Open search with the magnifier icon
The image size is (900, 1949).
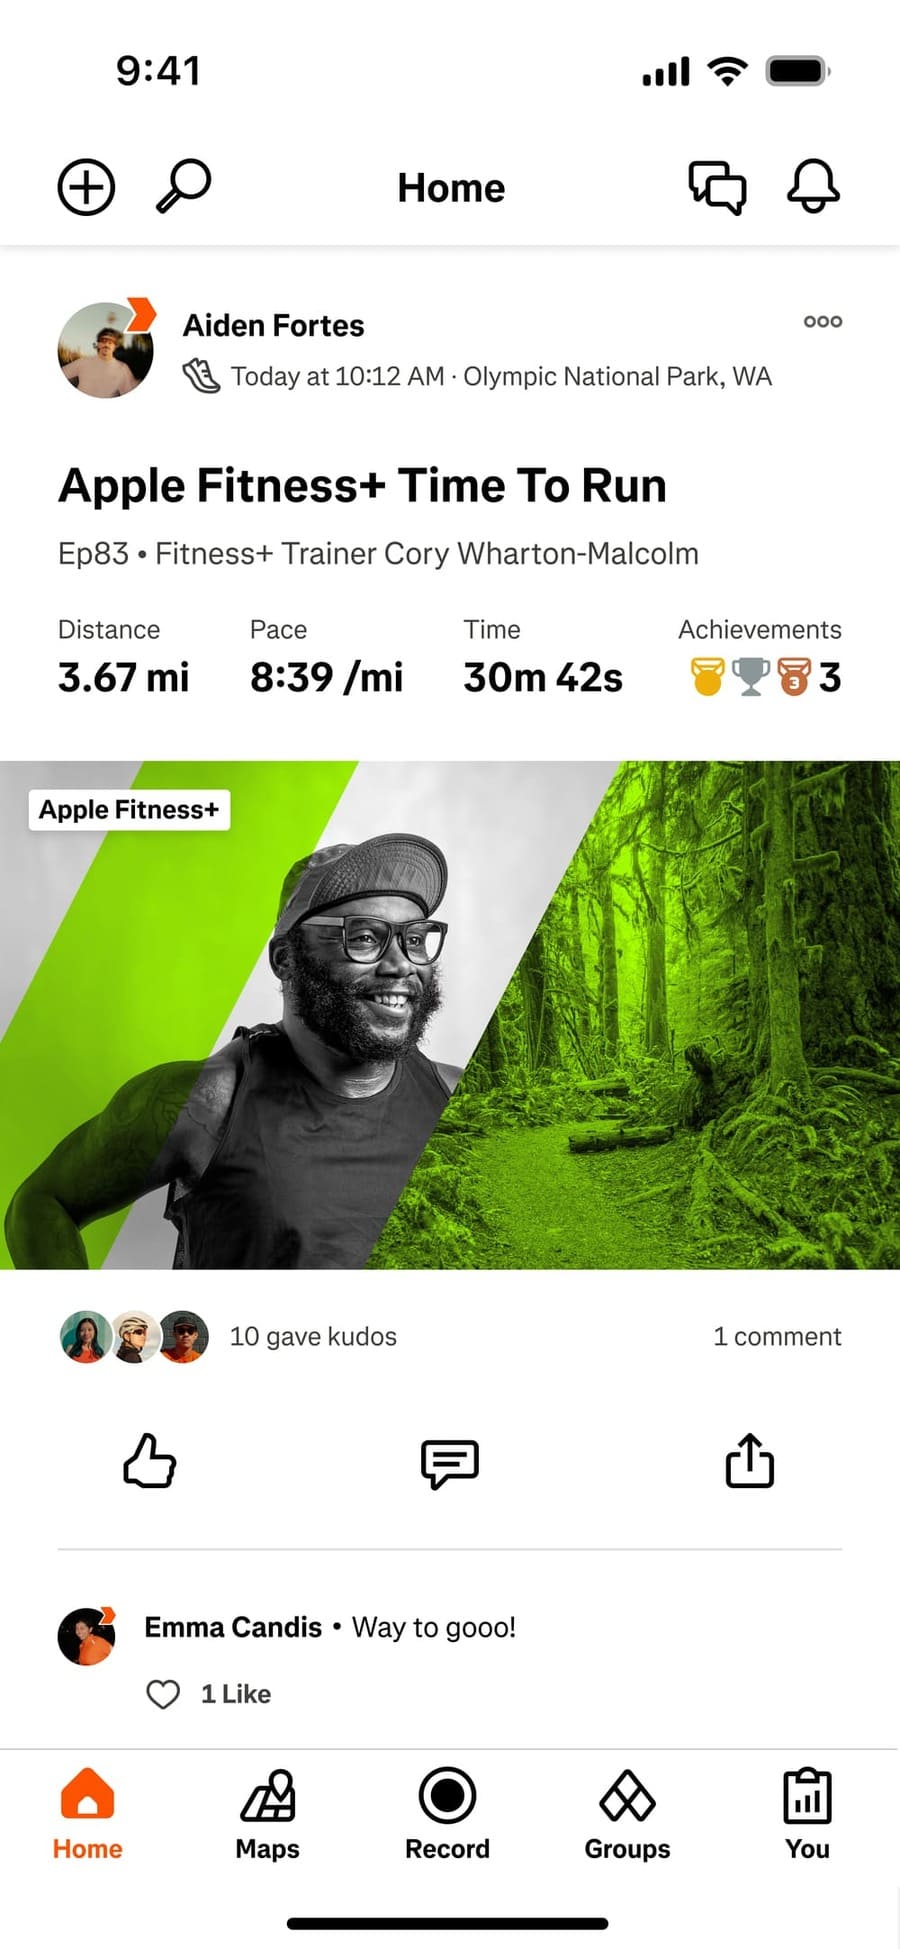183,186
